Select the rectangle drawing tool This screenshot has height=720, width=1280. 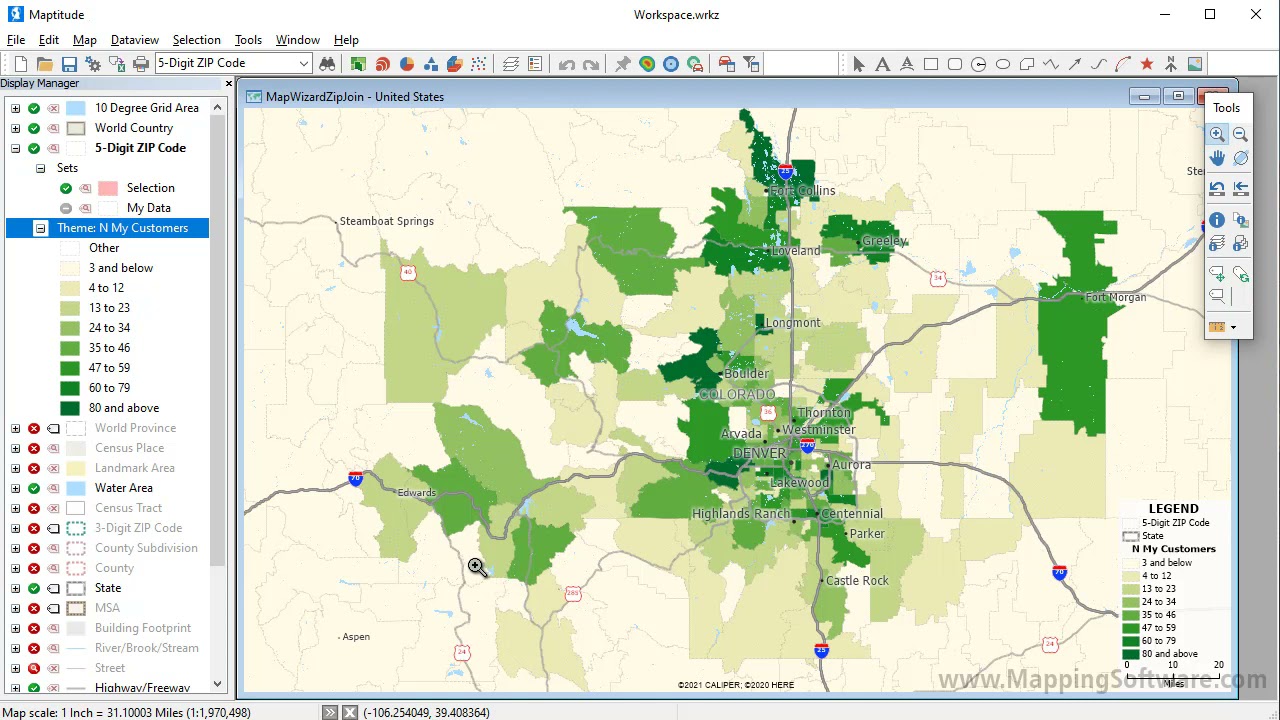931,64
